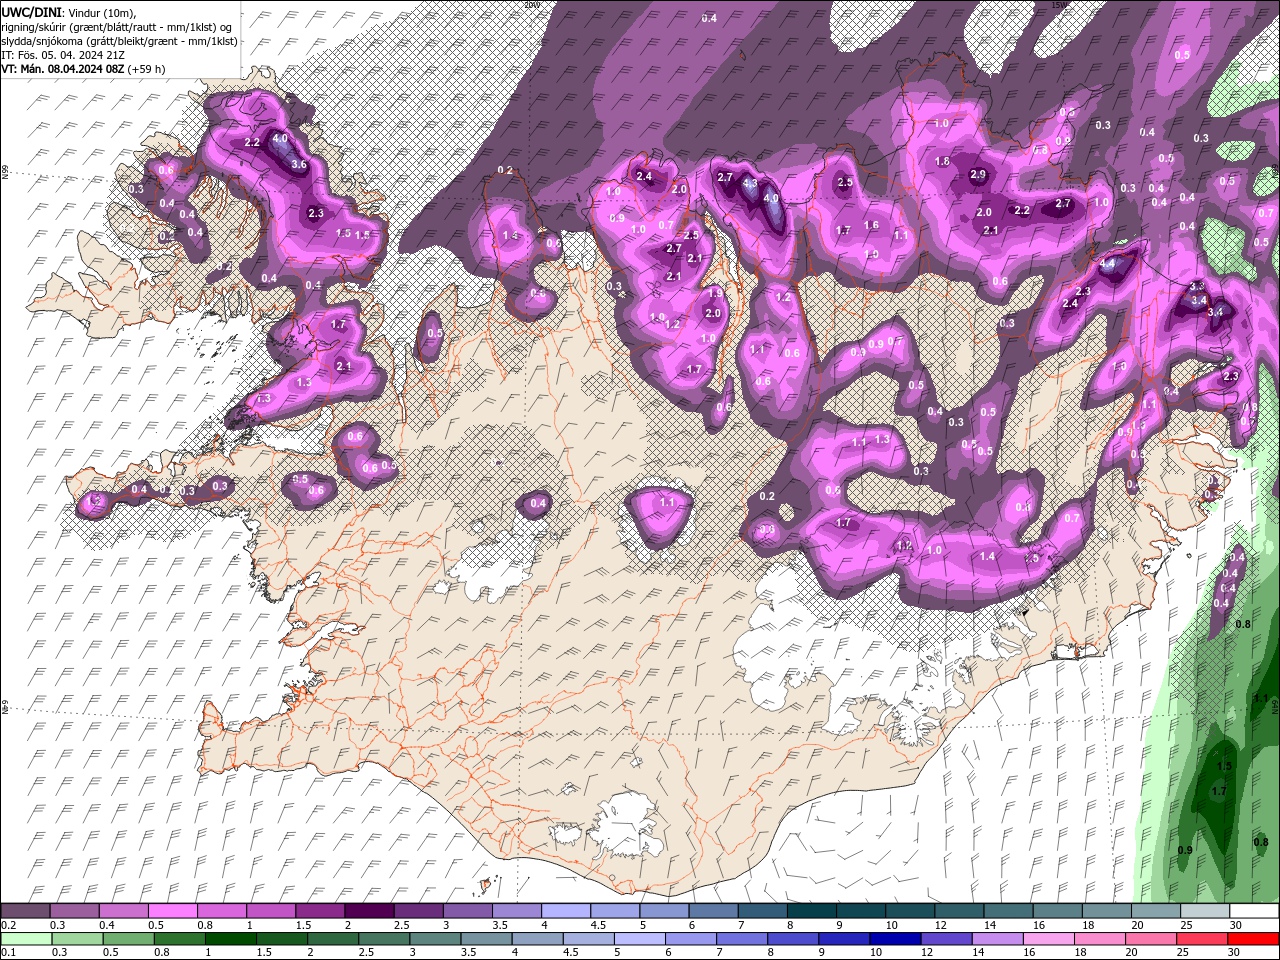Choose the periwinkle 4 swatch in snow legend
Image resolution: width=1280 pixels, height=960 pixels.
(x=566, y=911)
